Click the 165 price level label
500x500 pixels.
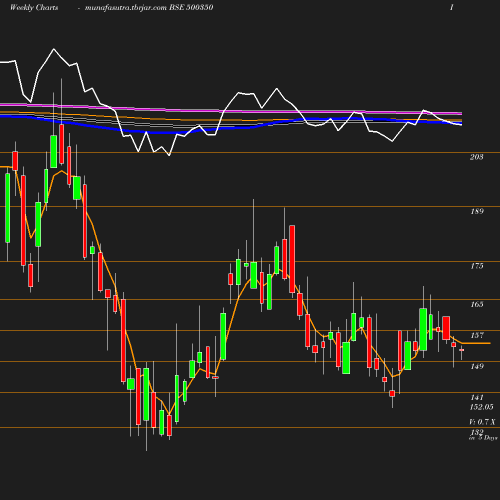click(x=477, y=304)
